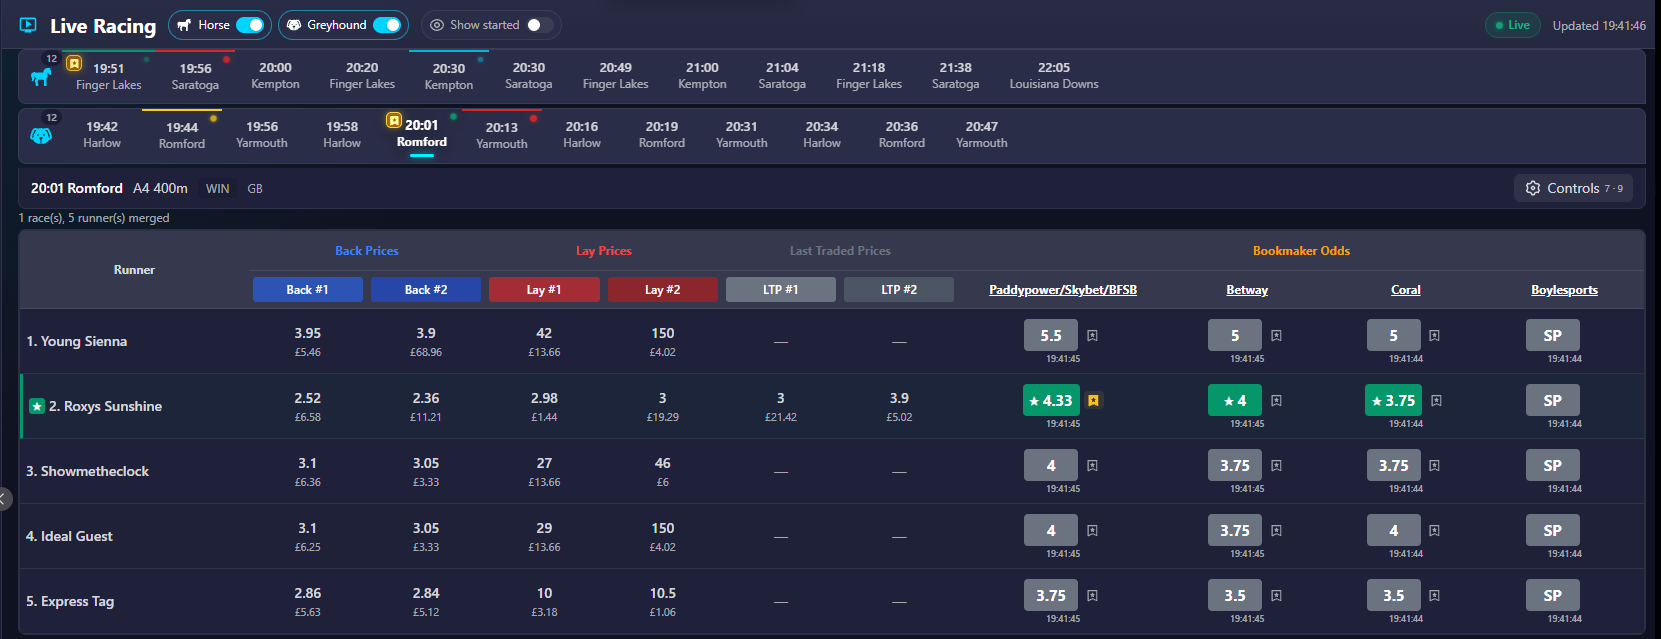Click the LTP #1 column button
Viewport: 1661px width, 639px height.
tap(781, 289)
